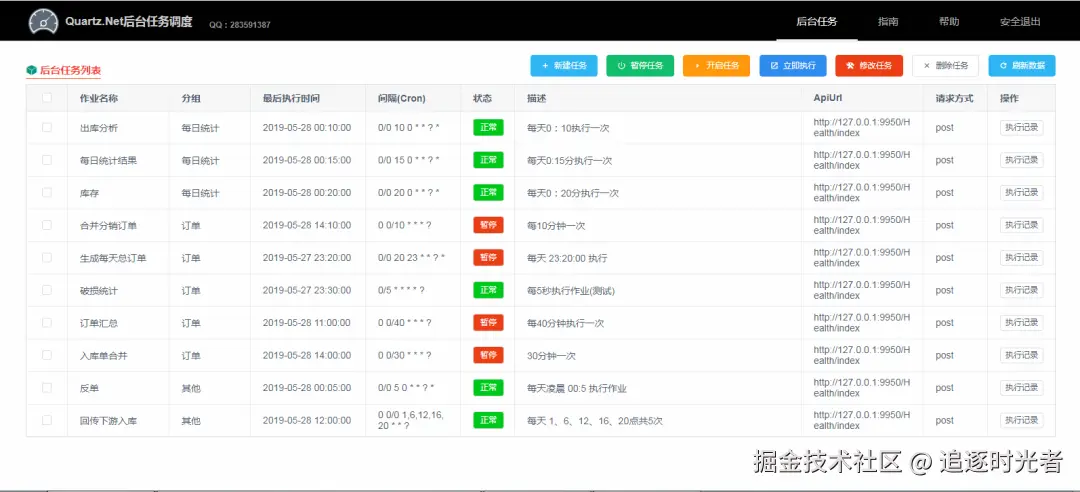Click the 暂停任务 button

[x=640, y=65]
